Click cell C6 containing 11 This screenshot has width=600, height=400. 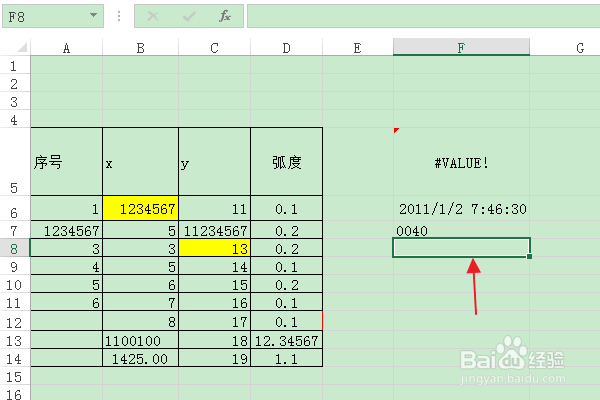(x=214, y=209)
